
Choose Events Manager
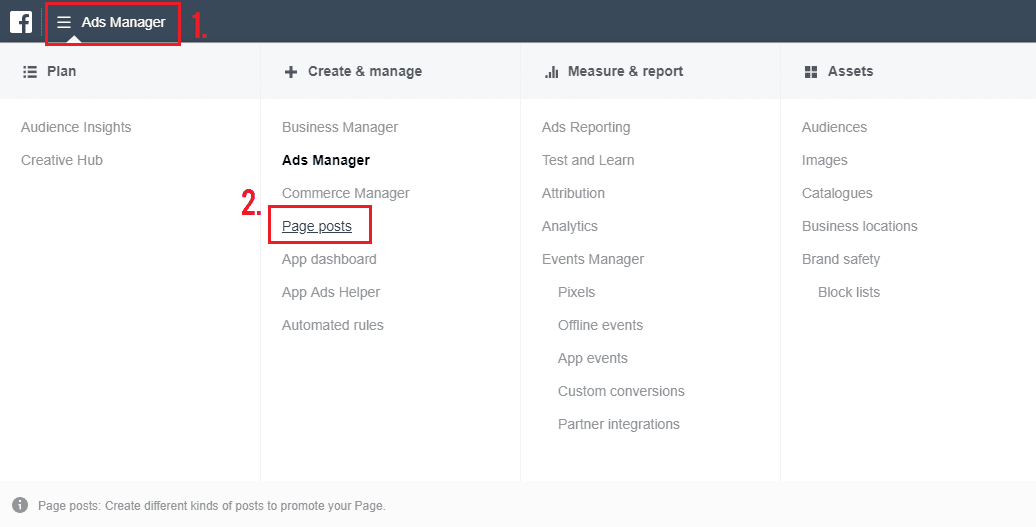point(593,260)
